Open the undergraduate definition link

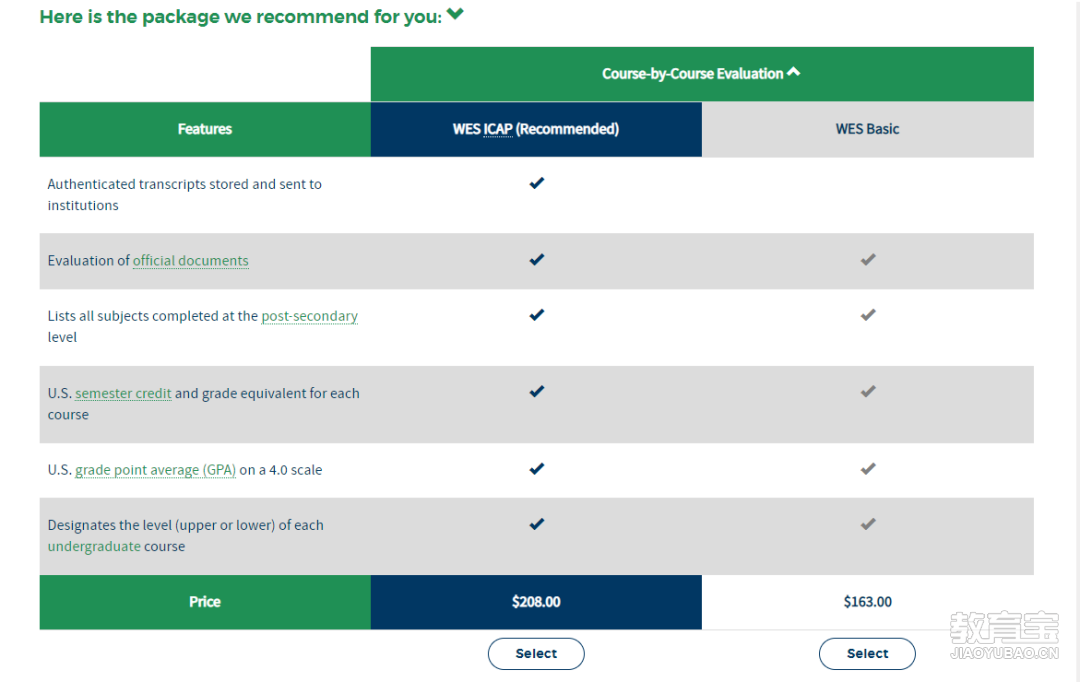[x=94, y=546]
